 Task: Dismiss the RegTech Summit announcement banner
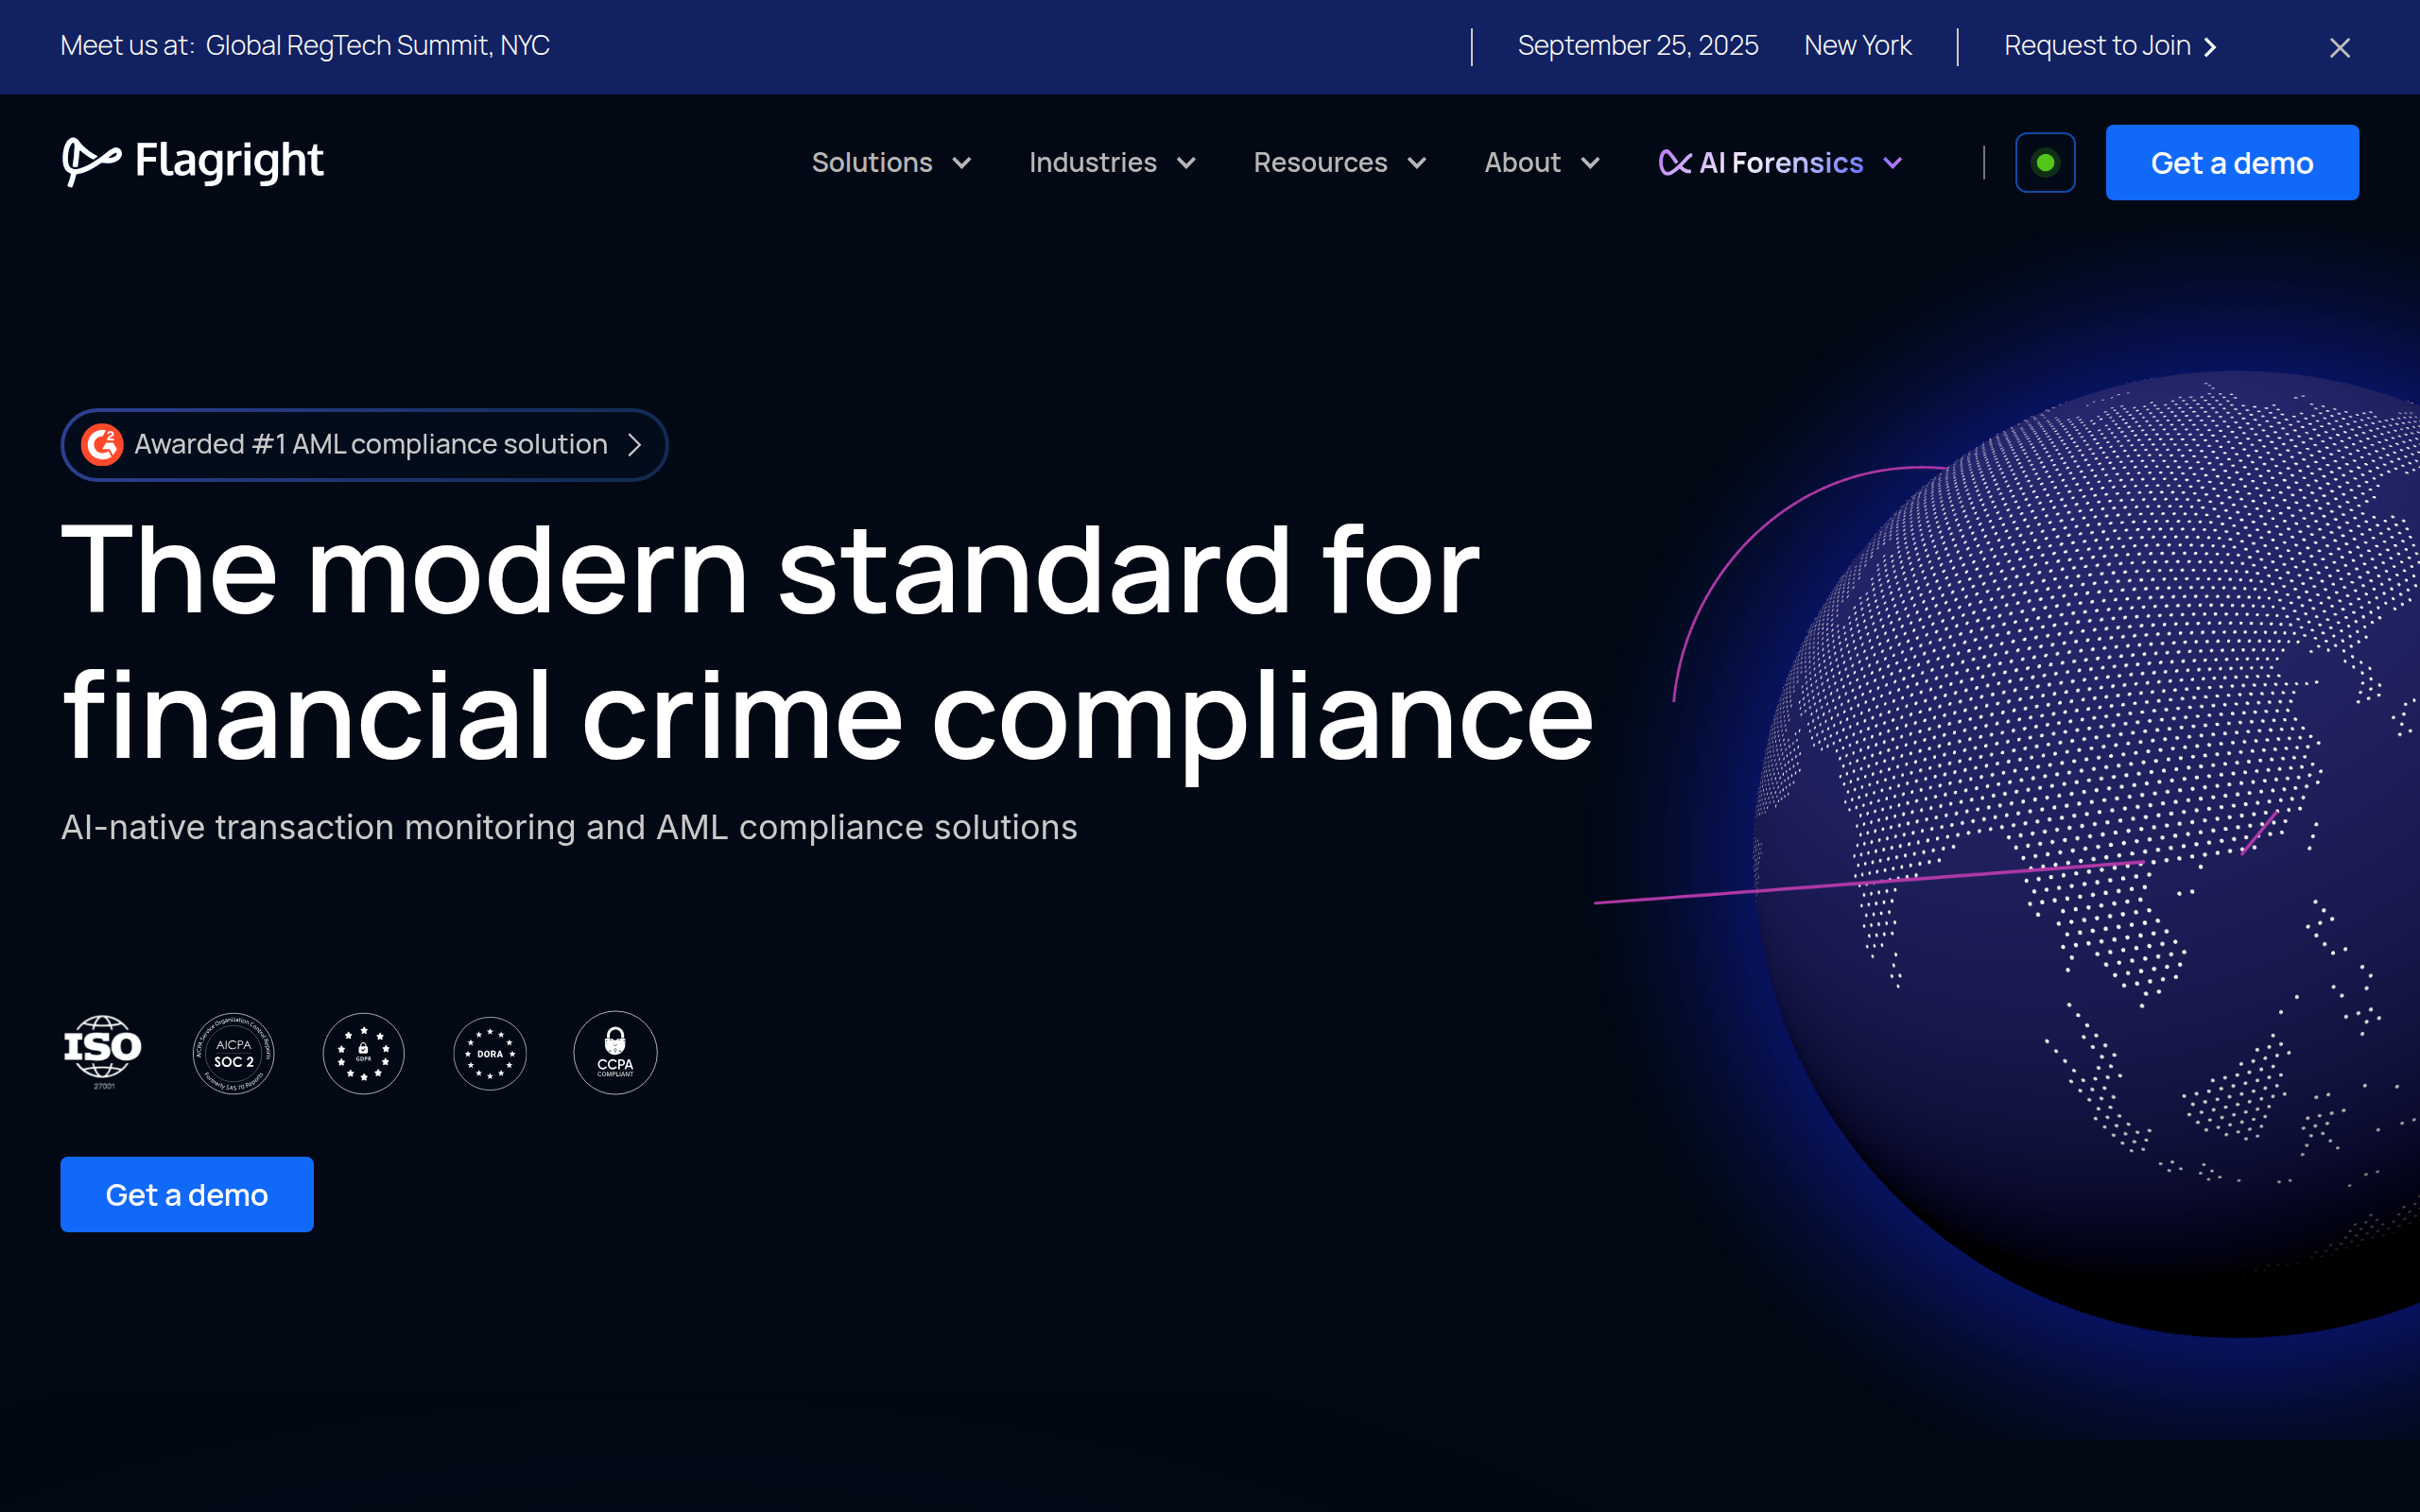[2339, 47]
